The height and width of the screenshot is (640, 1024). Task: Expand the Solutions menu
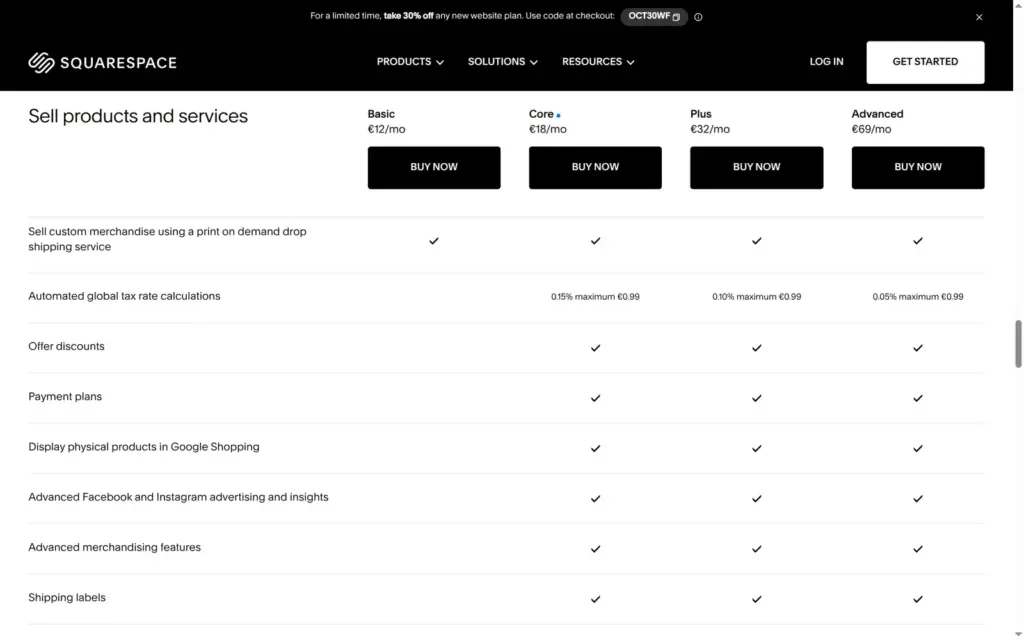coord(502,62)
